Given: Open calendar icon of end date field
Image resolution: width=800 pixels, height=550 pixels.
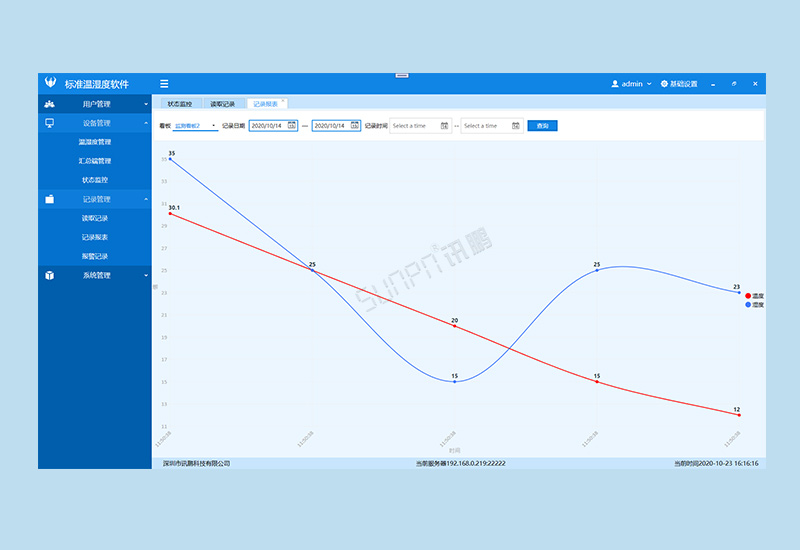Looking at the screenshot, I should pyautogui.click(x=355, y=126).
